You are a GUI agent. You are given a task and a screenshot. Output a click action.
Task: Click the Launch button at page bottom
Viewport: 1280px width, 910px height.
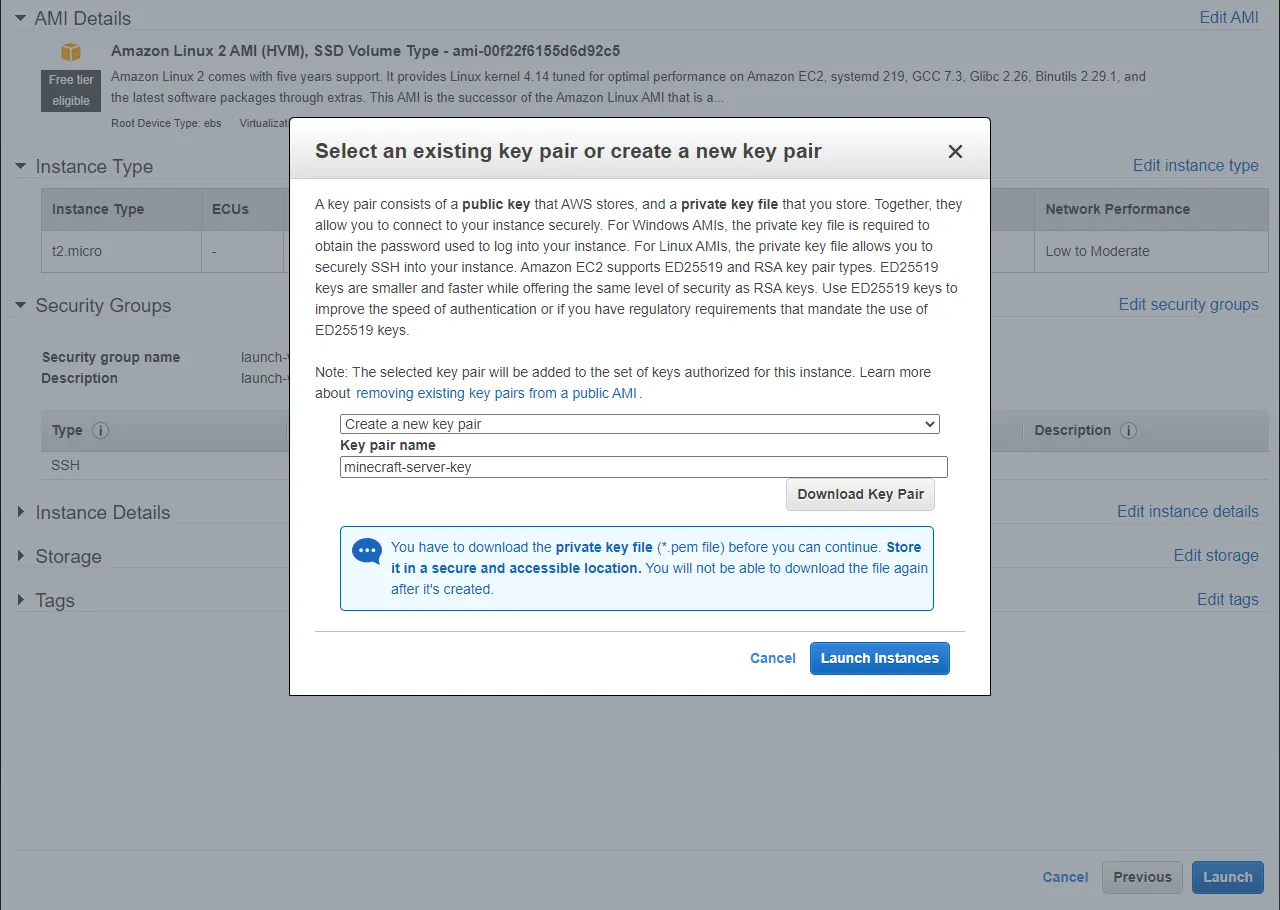(1228, 877)
